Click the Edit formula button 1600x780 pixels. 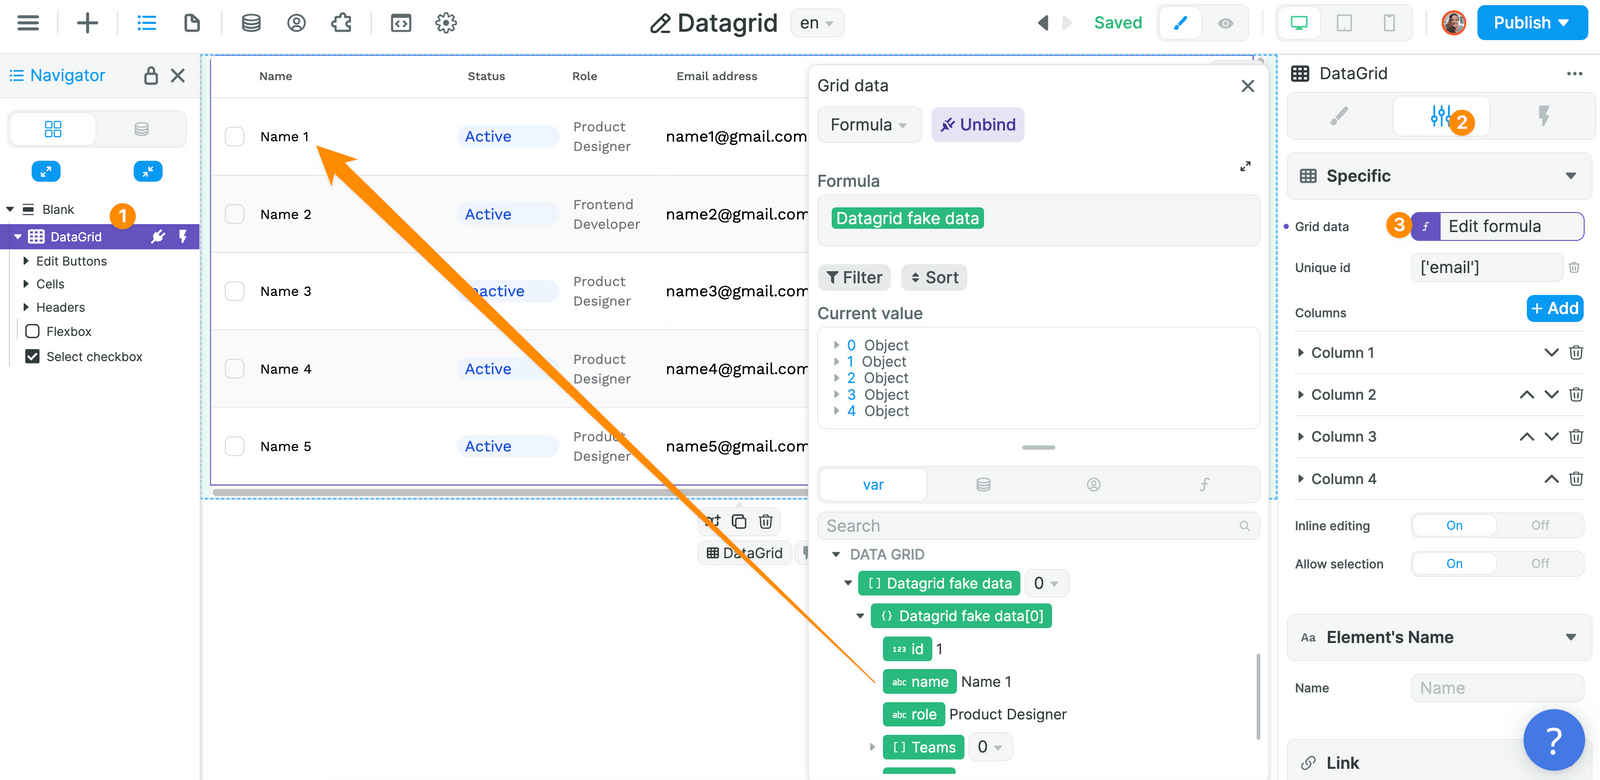pos(1498,226)
